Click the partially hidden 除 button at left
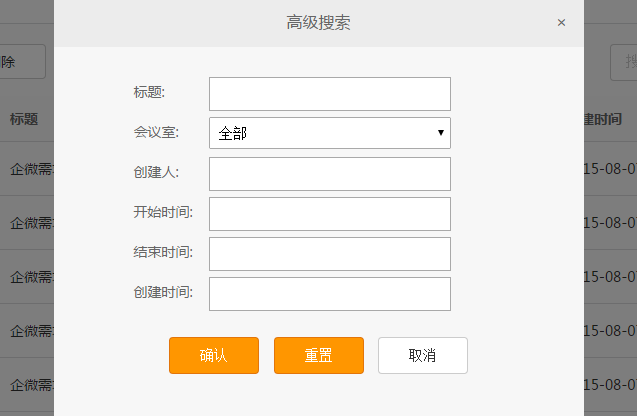This screenshot has width=637, height=416. coord(23,62)
